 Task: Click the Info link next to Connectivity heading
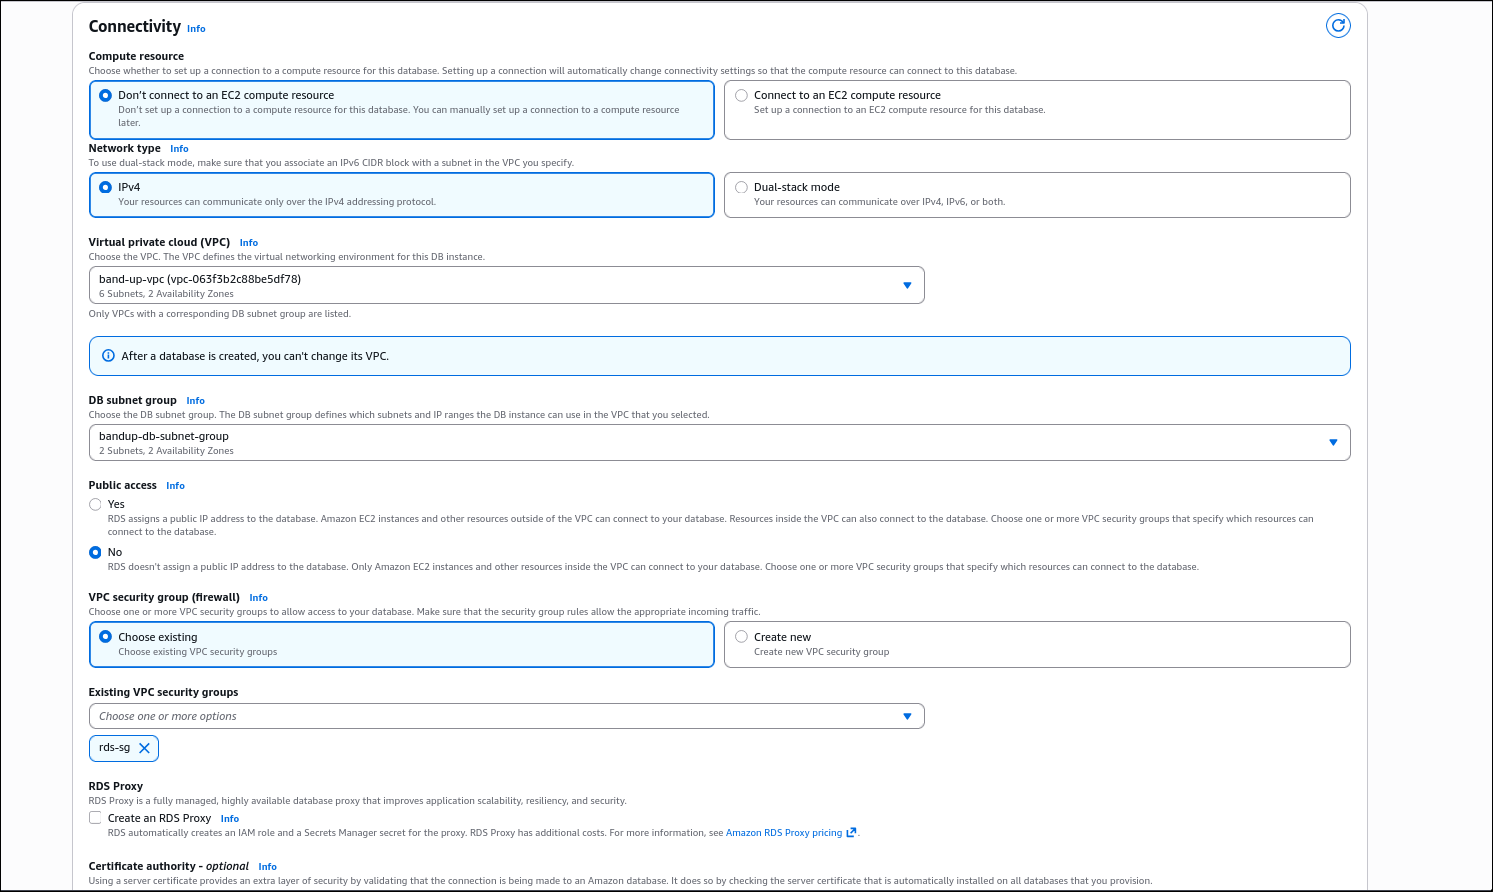click(x=196, y=28)
